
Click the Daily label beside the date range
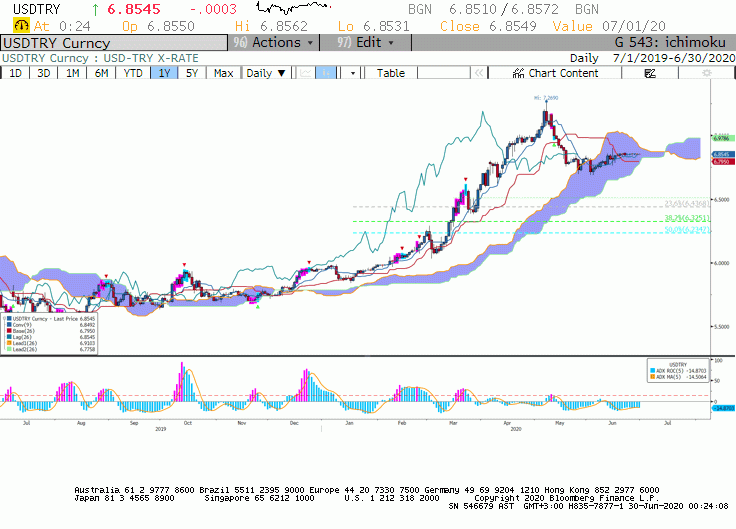click(x=584, y=58)
